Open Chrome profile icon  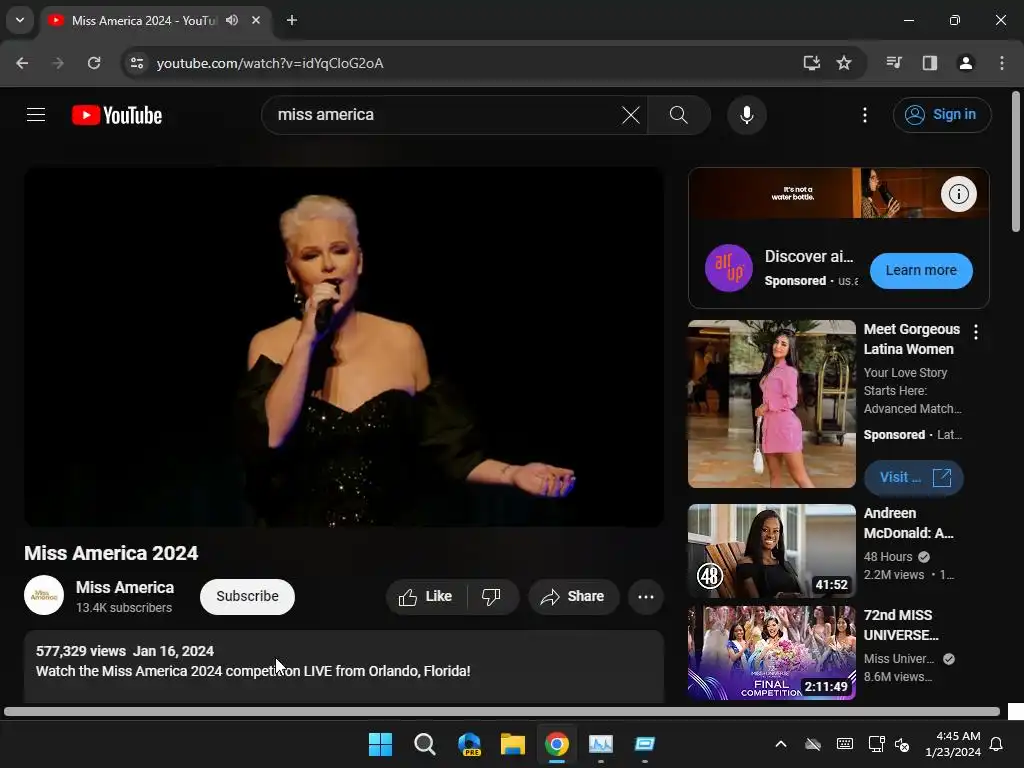tap(966, 63)
